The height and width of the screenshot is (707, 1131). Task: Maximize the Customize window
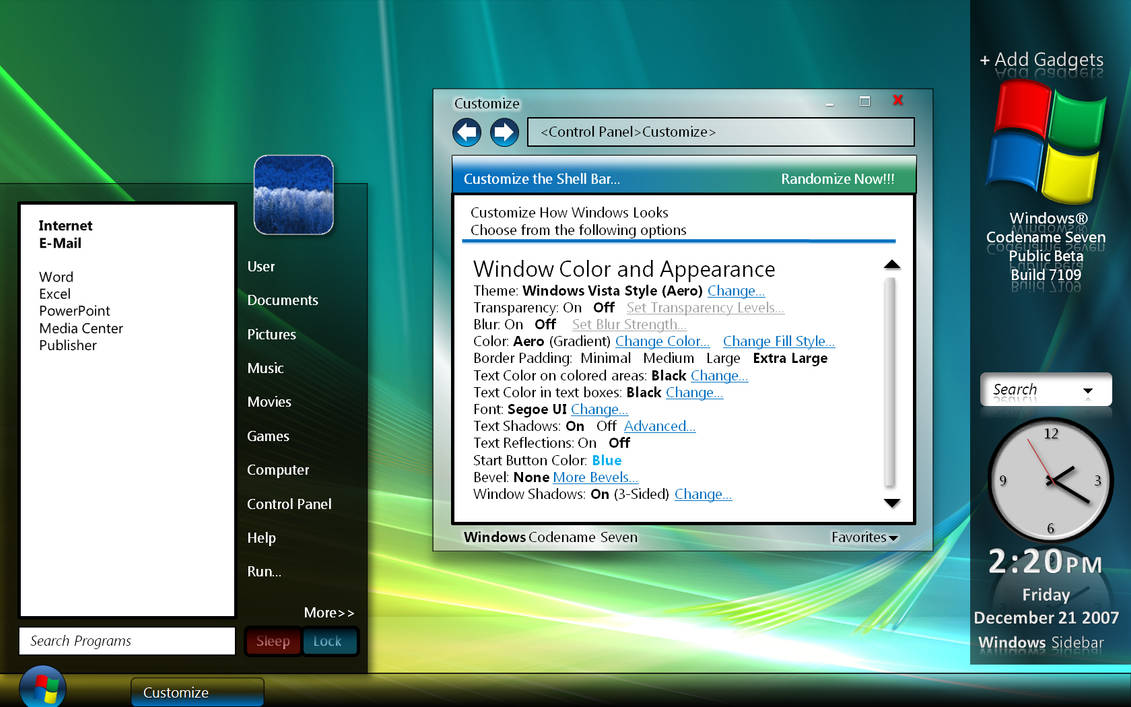coord(865,101)
